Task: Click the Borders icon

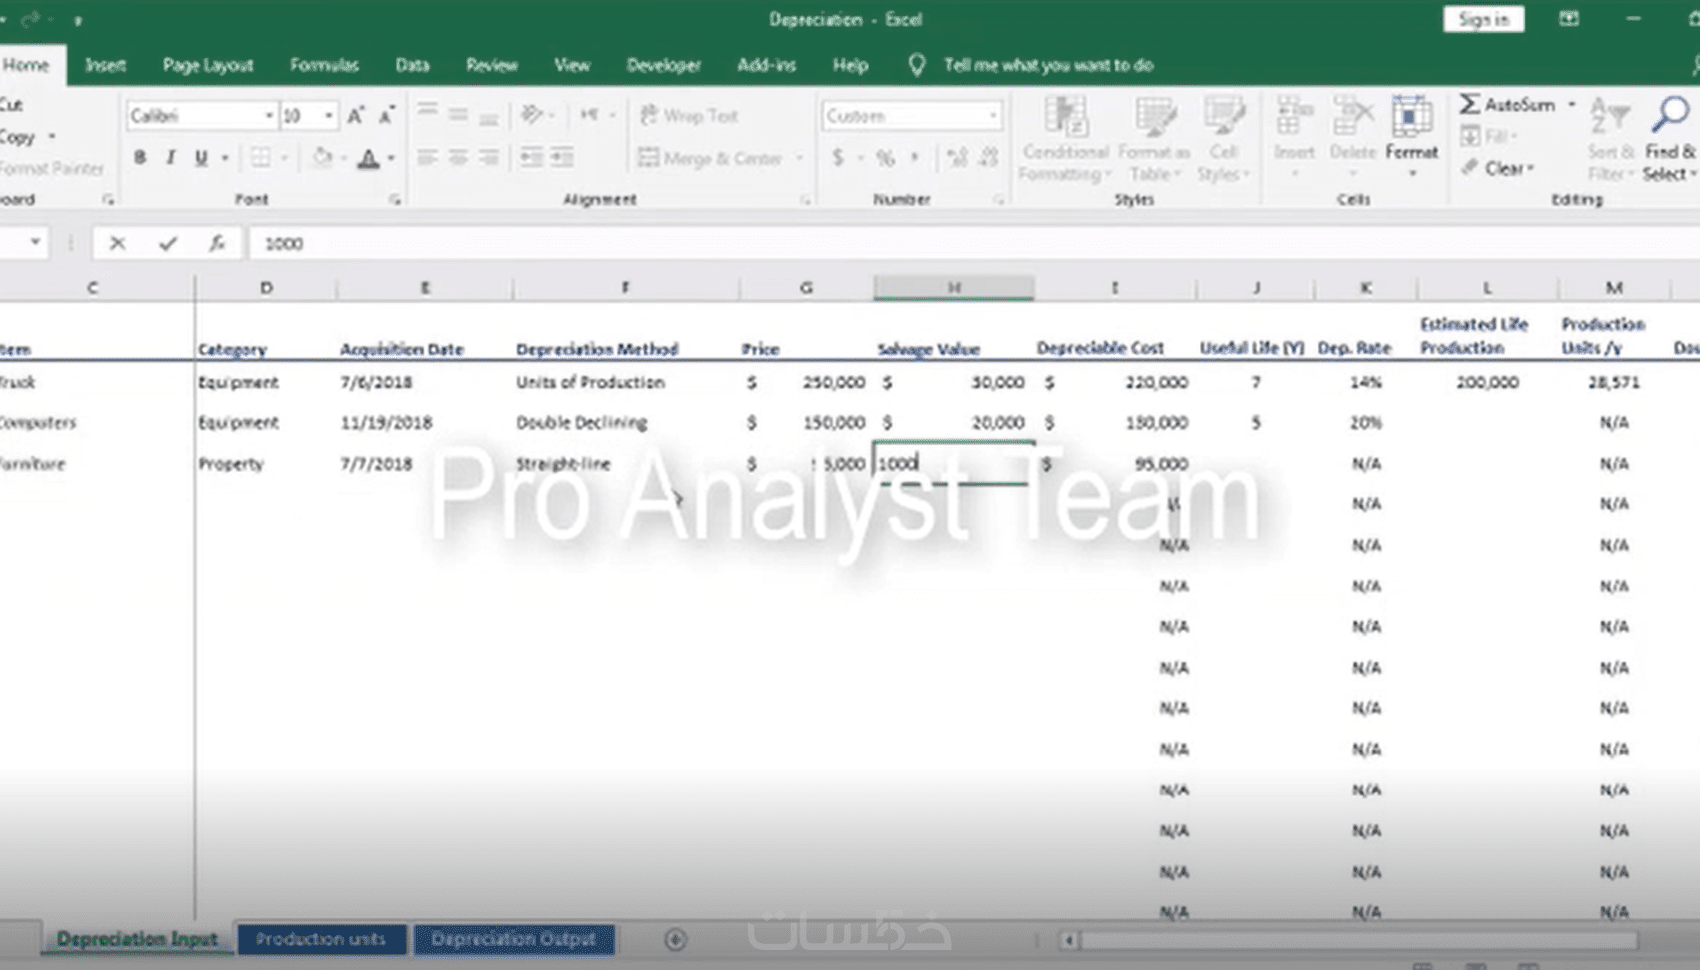Action: (x=260, y=157)
